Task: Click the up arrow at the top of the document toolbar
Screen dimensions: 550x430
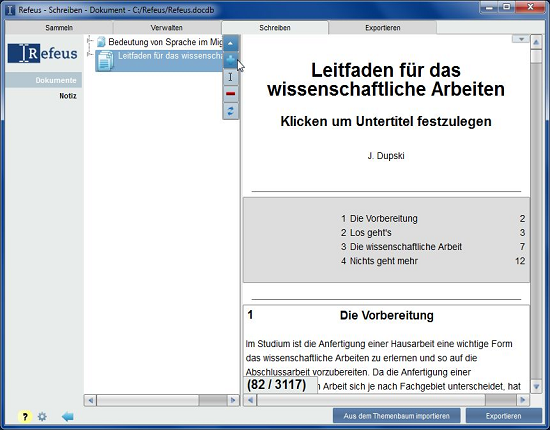Action: click(230, 43)
